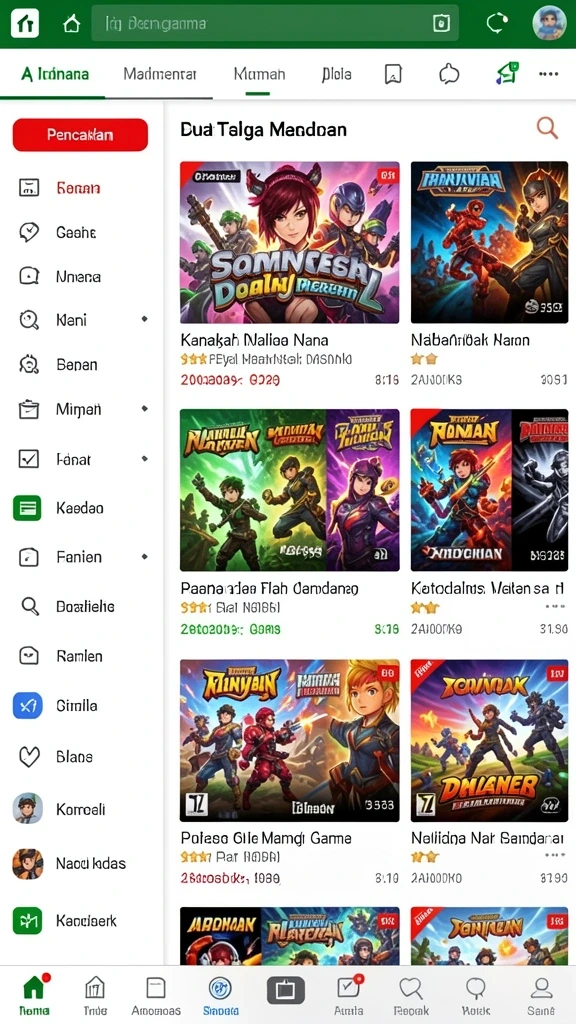Open the Saine profile tab in the bottom bar

tap(541, 995)
